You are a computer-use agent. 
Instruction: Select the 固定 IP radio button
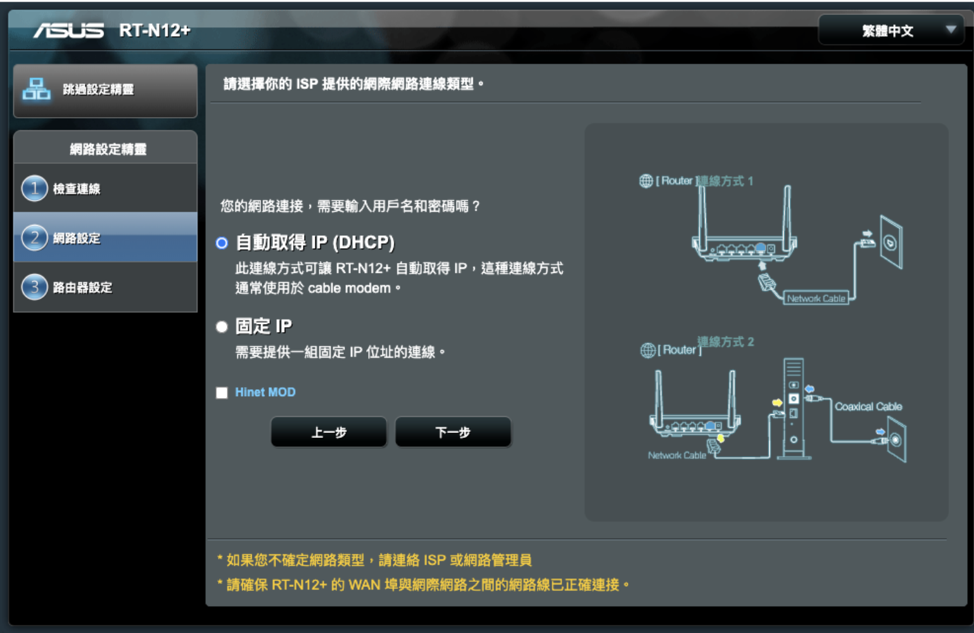click(x=222, y=327)
